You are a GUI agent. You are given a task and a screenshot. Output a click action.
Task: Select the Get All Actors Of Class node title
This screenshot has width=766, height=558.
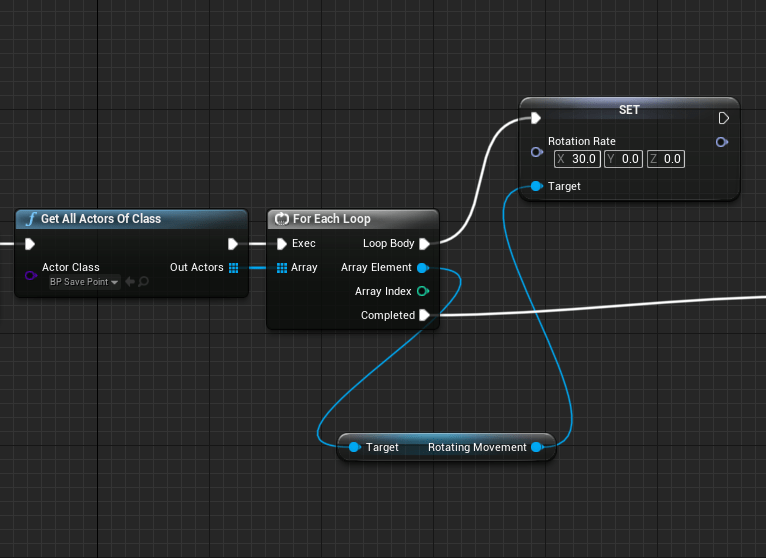tap(101, 219)
